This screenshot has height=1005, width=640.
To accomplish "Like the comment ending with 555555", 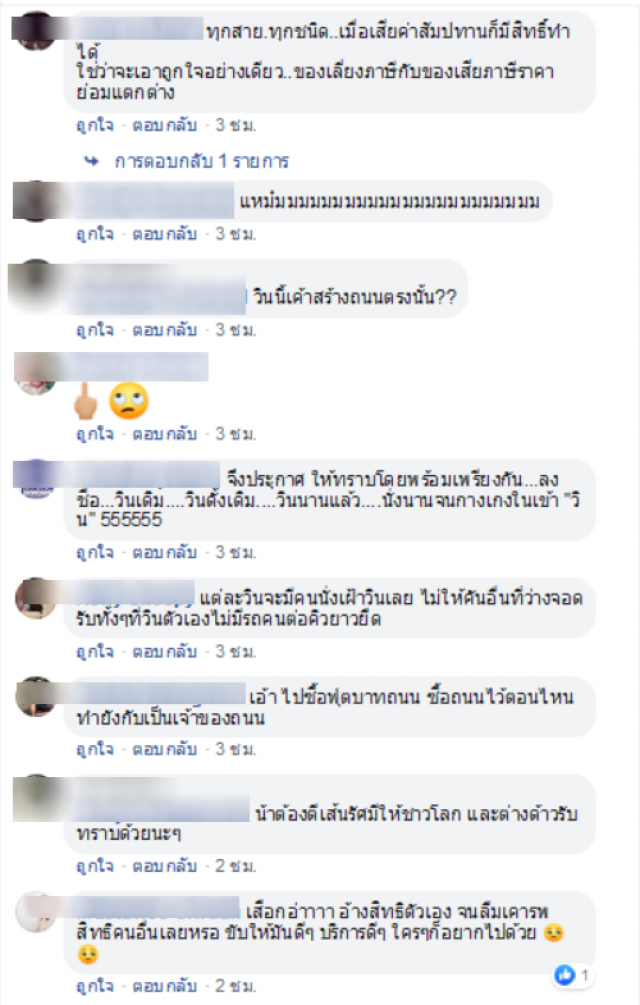I will point(95,552).
